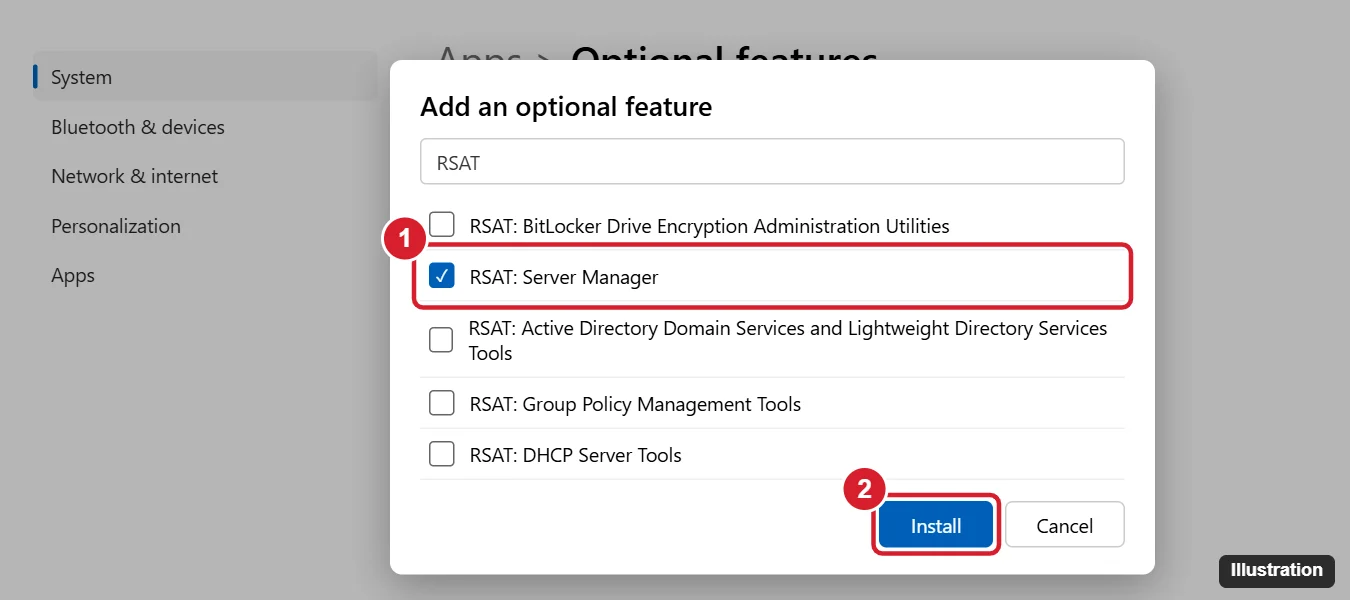1350x600 pixels.
Task: Uncheck the RSAT: Server Manager checkbox
Action: point(442,276)
